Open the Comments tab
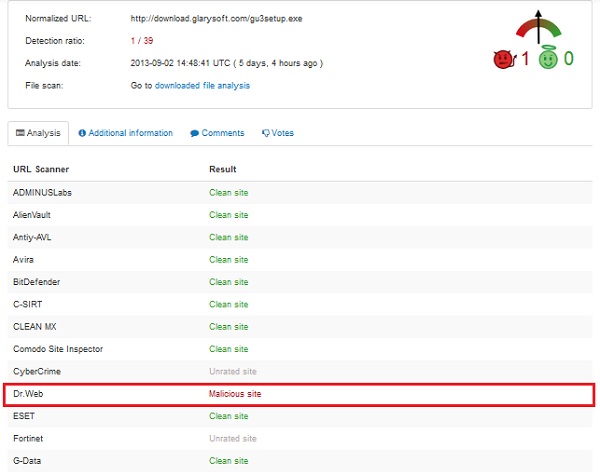 tap(217, 133)
